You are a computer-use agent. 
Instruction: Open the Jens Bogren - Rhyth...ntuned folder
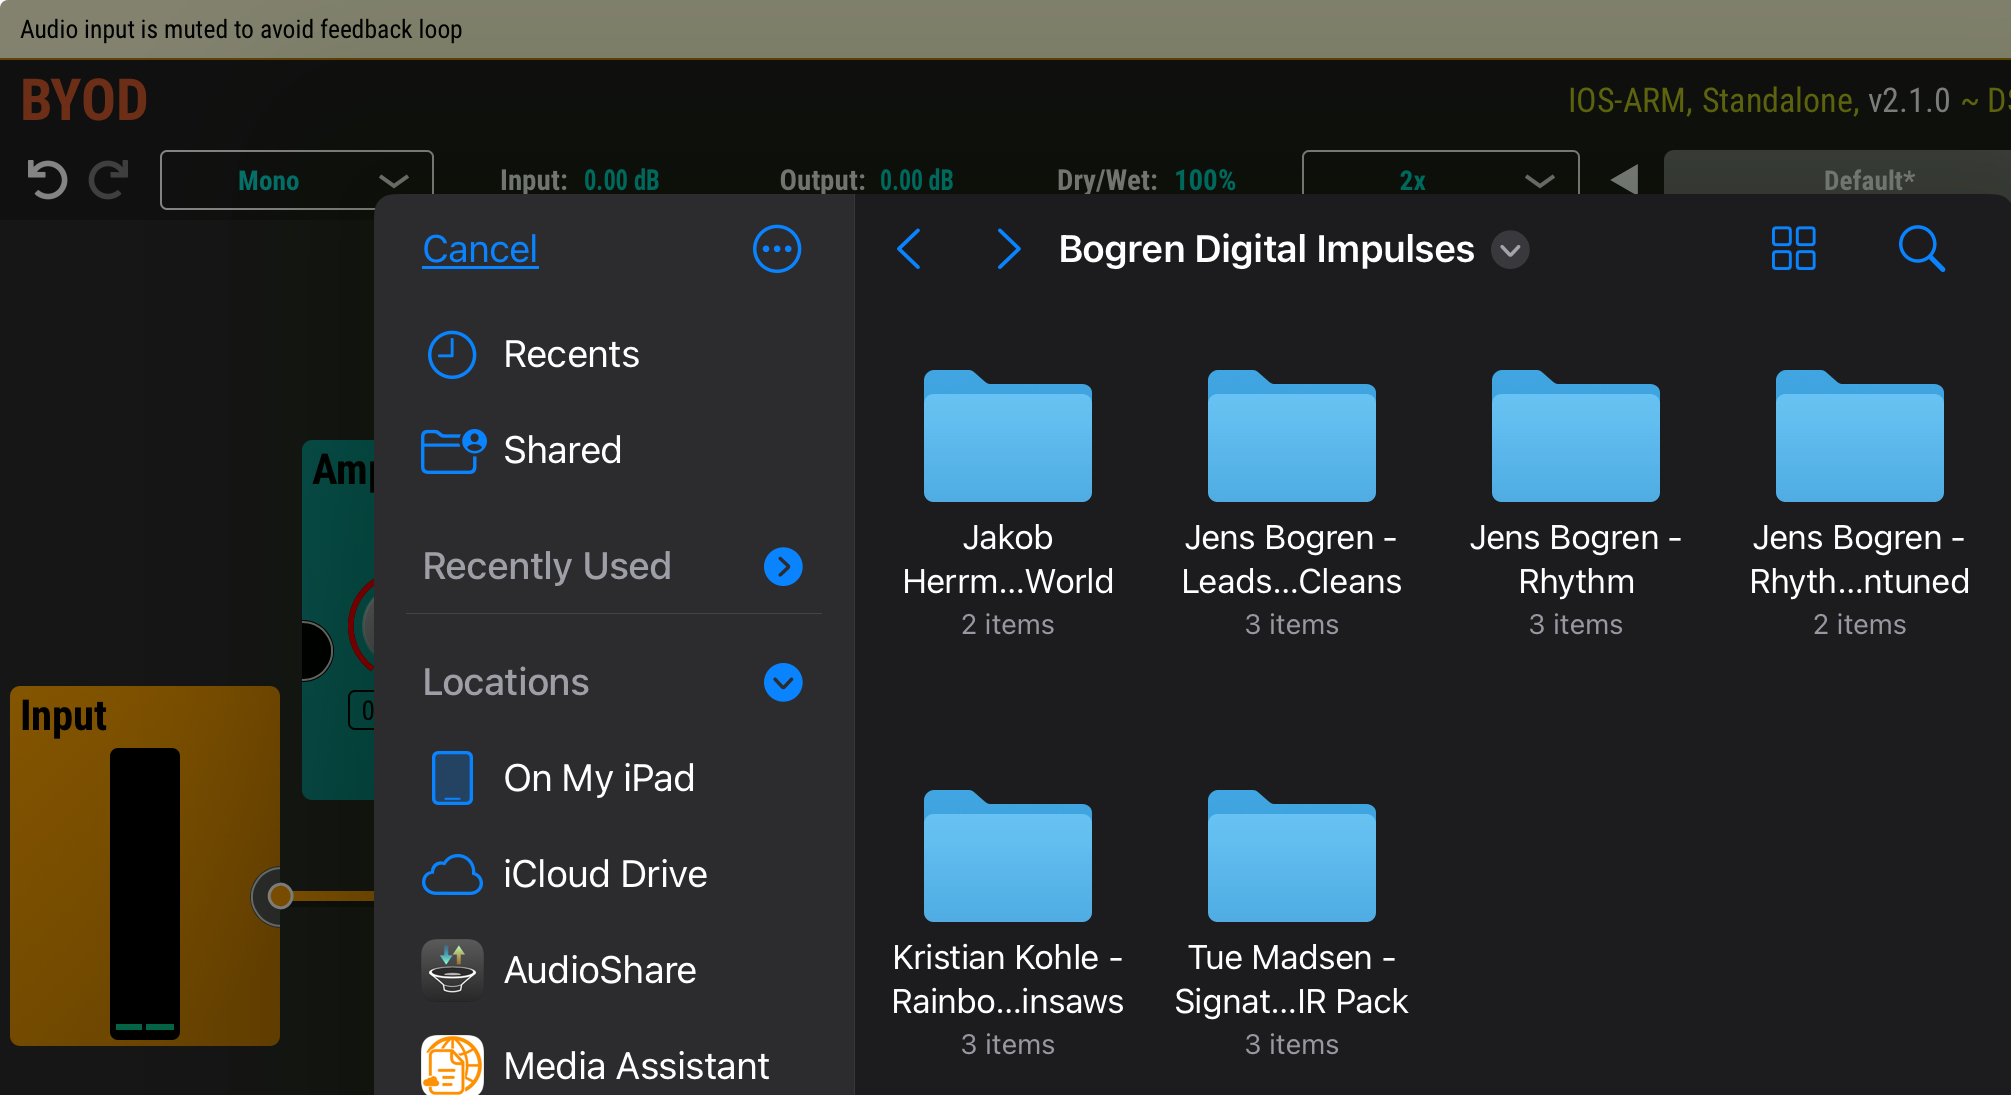[x=1860, y=504]
